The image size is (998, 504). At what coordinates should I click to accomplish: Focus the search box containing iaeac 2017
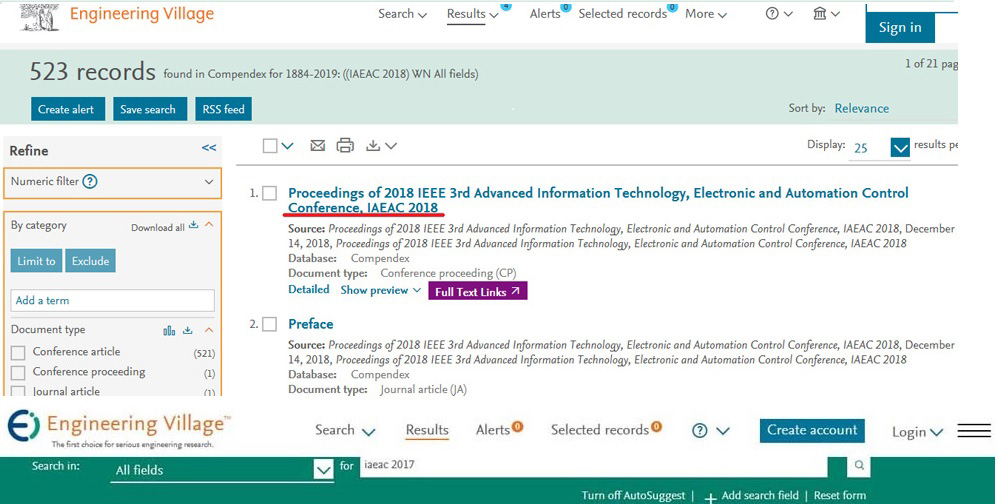[593, 466]
